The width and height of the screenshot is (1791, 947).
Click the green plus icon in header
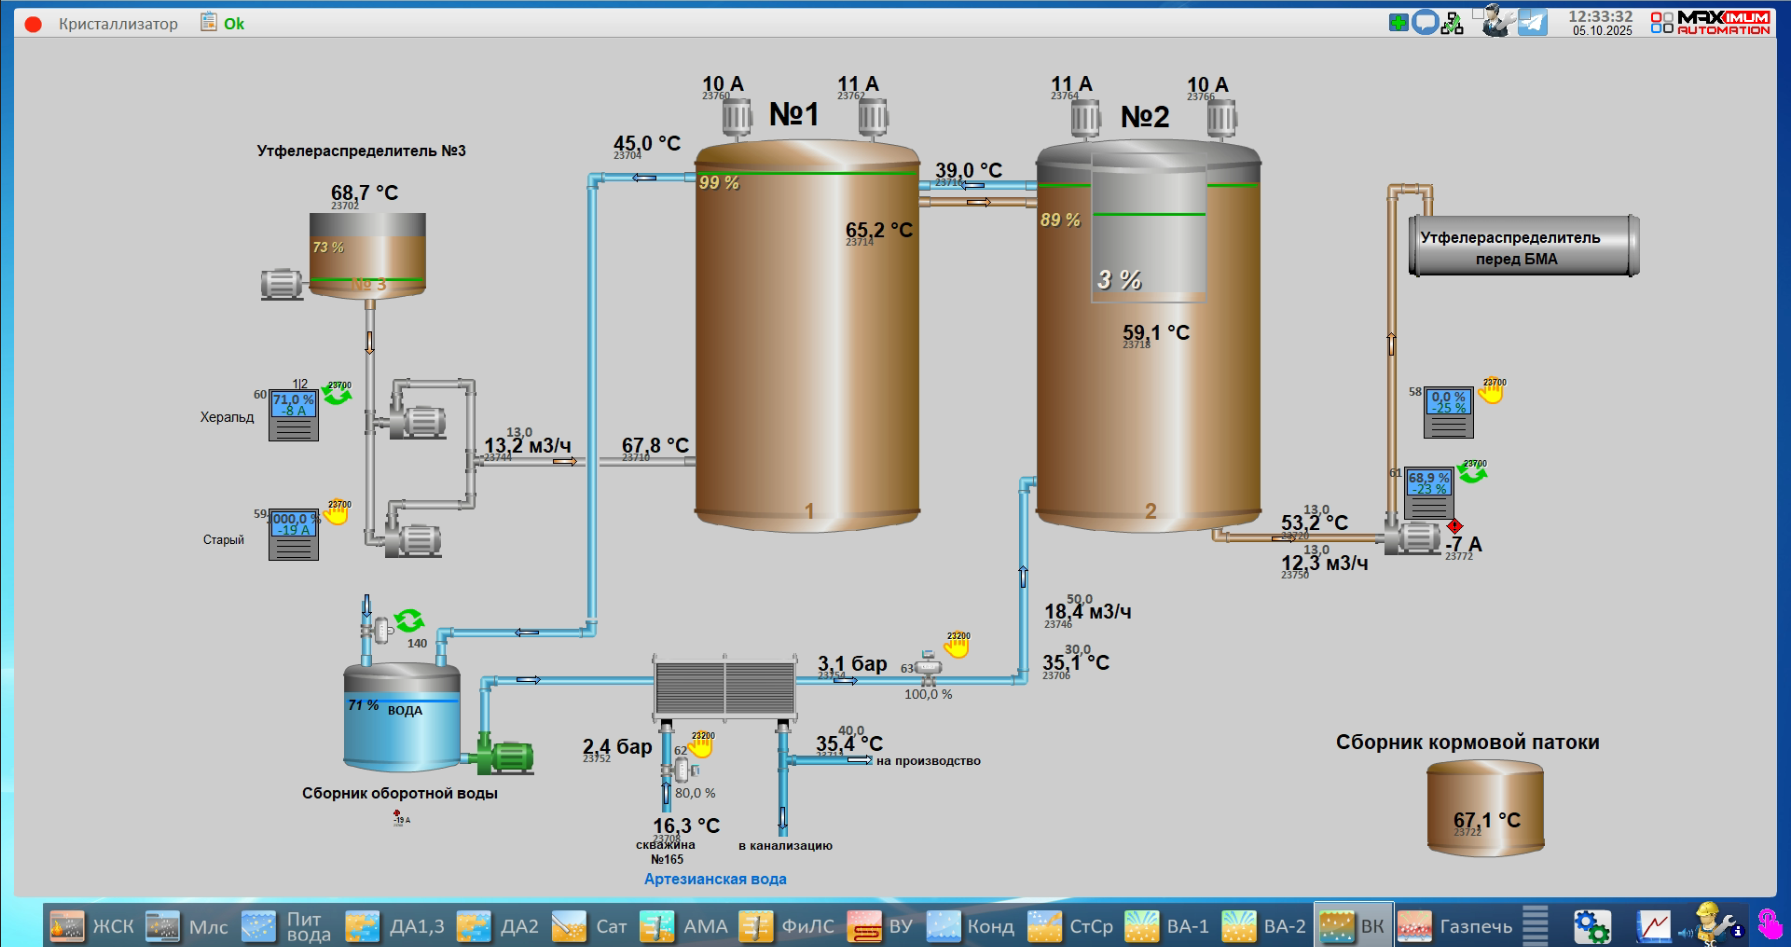point(1398,22)
